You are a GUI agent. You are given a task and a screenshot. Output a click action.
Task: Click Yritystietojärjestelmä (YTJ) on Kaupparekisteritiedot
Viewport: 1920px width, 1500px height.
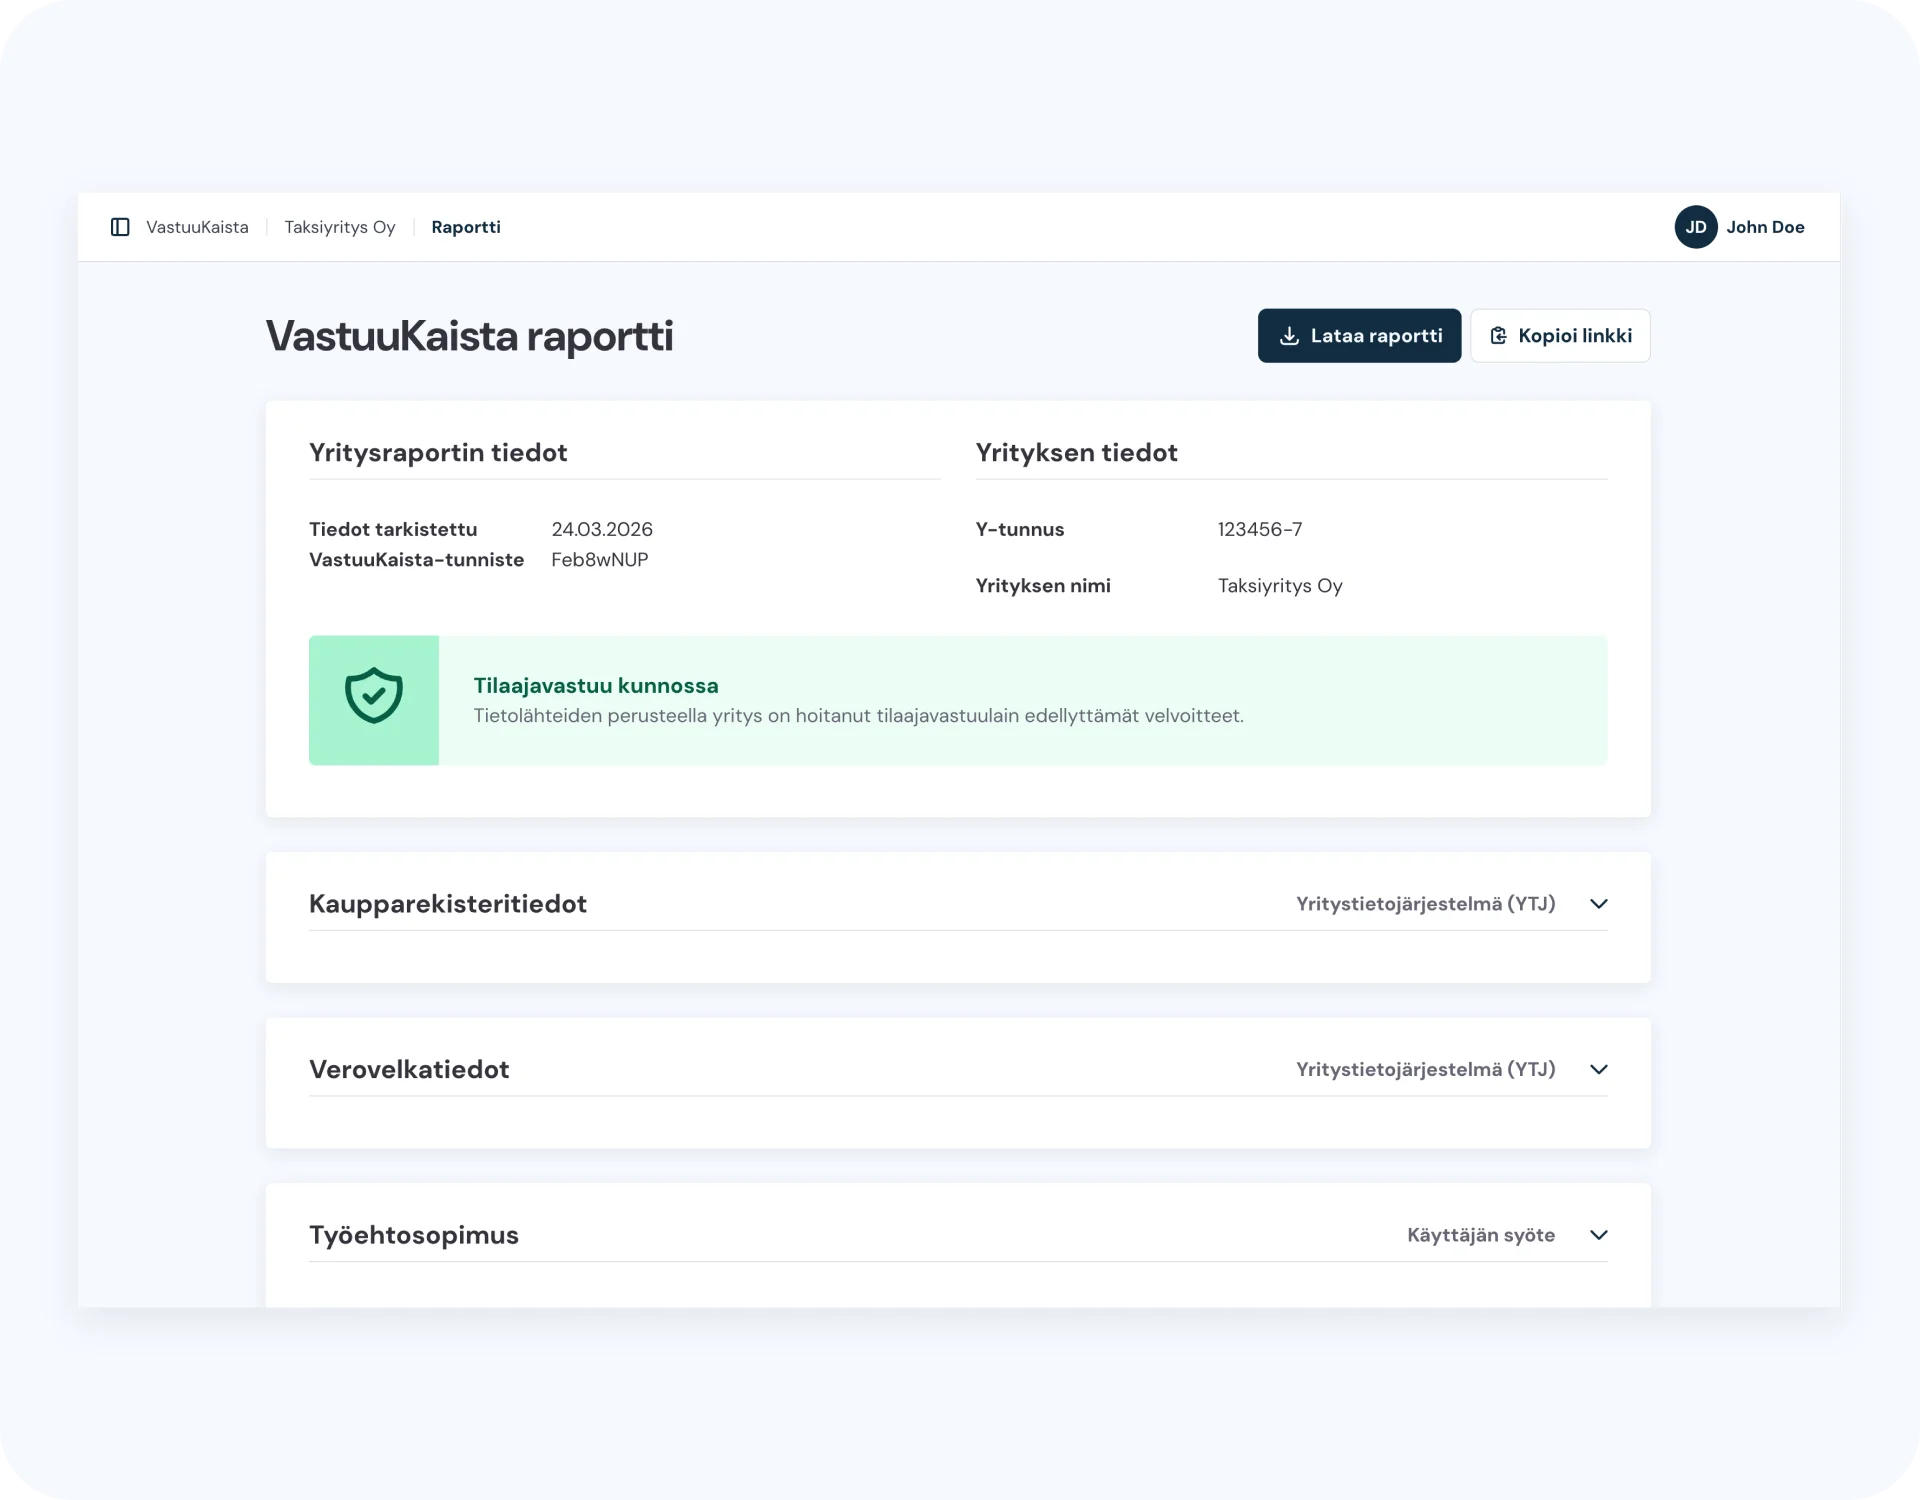pos(1426,903)
